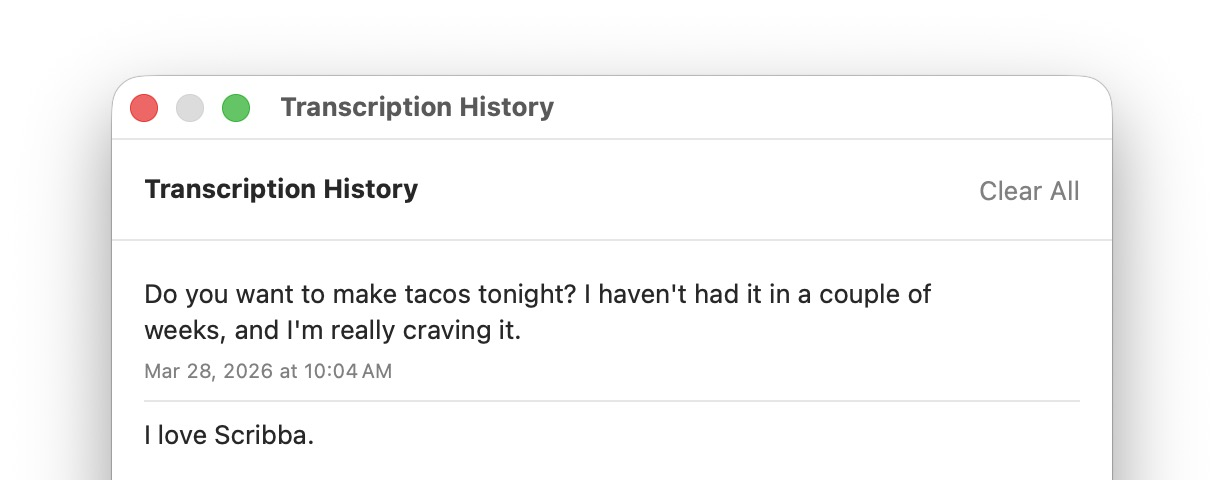Click the divider line between the two entries
This screenshot has width=1224, height=480.
612,401
